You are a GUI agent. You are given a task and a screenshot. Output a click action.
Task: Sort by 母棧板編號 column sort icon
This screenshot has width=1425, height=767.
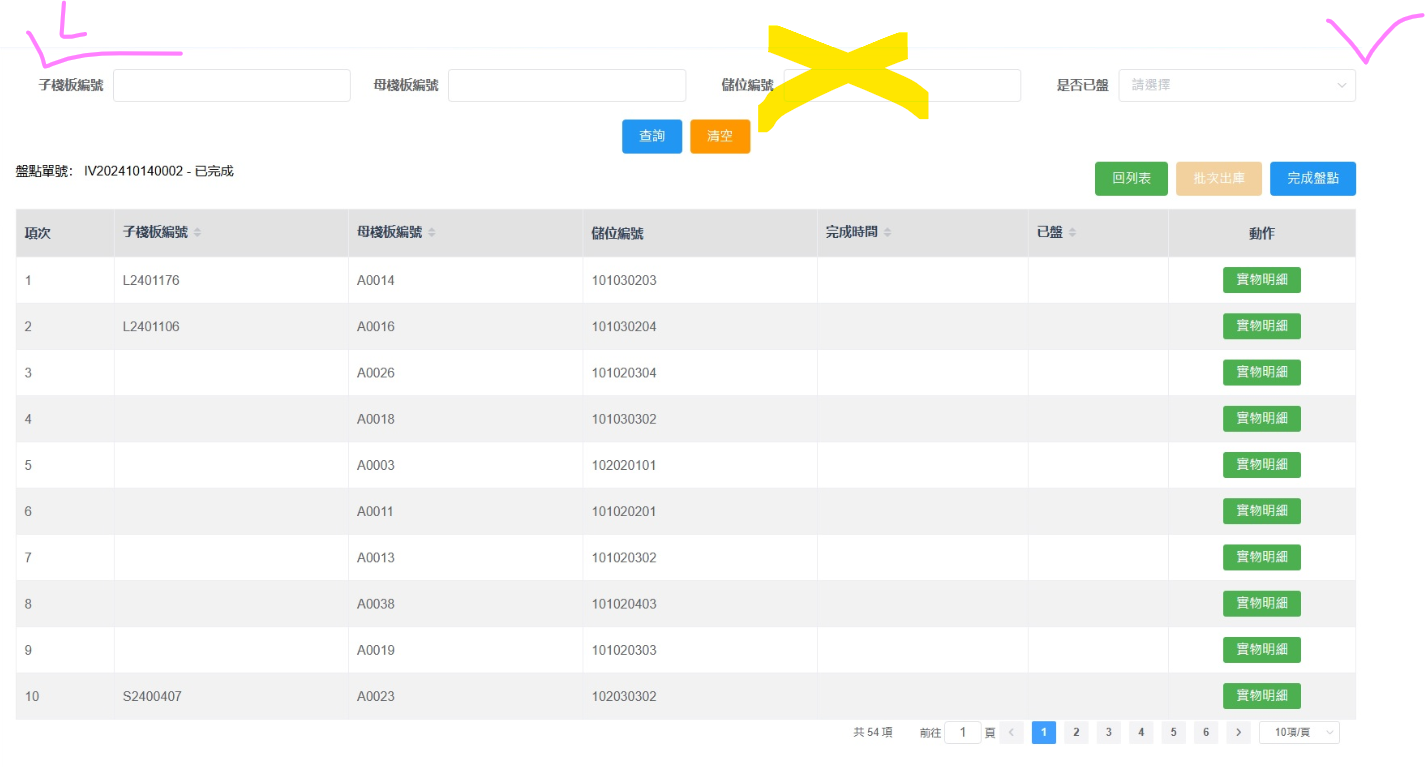click(432, 233)
